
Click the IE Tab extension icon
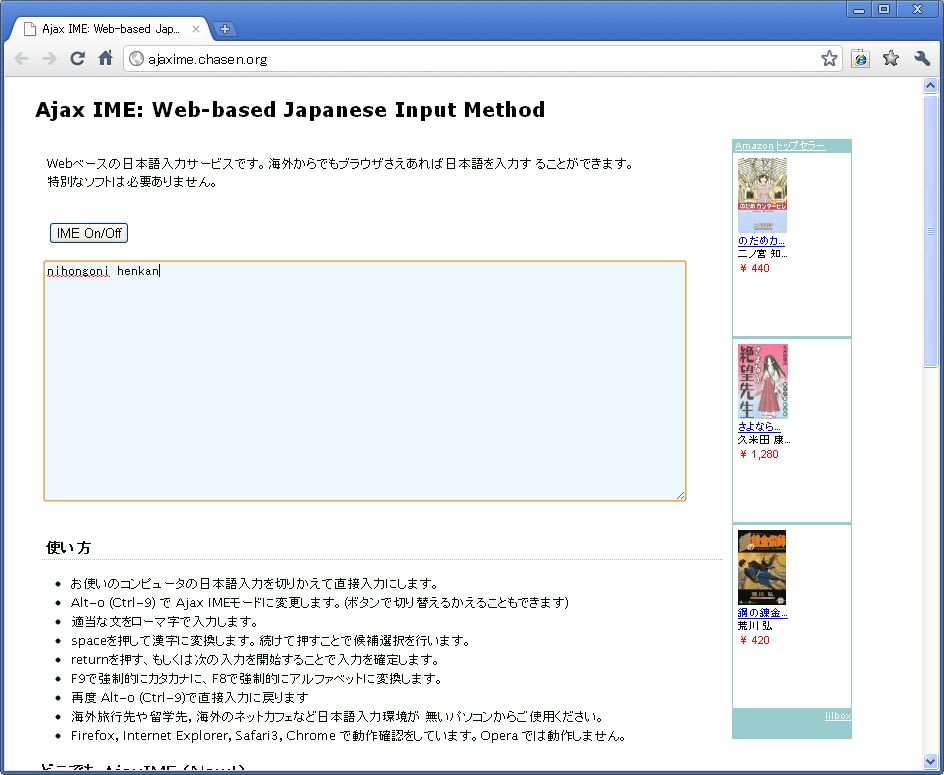860,59
